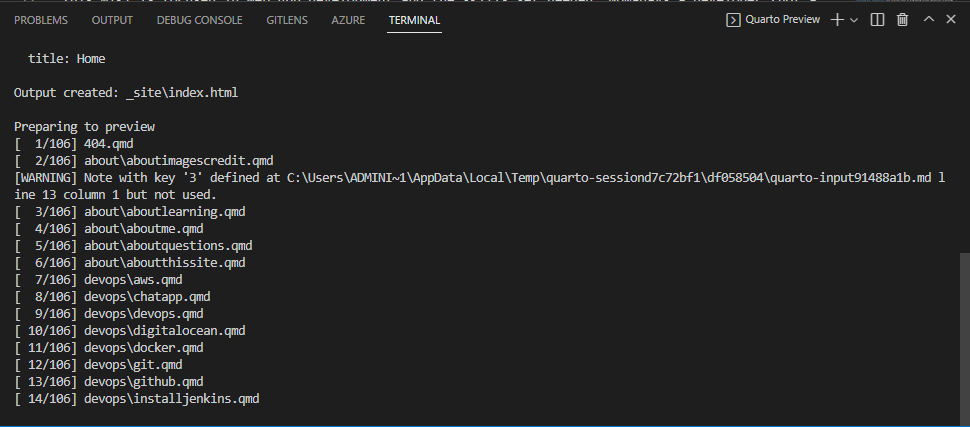The image size is (970, 427).
Task: Open the PROBLEMS panel tab
Action: [x=43, y=20]
